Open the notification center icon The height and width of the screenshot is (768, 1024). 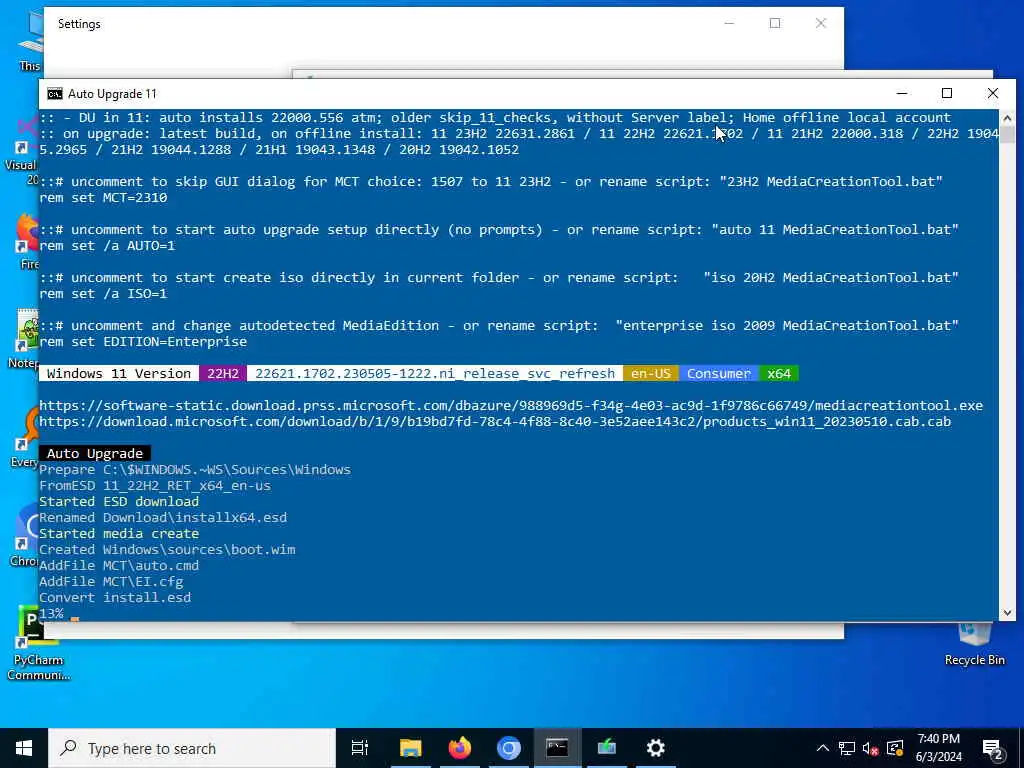coord(993,749)
